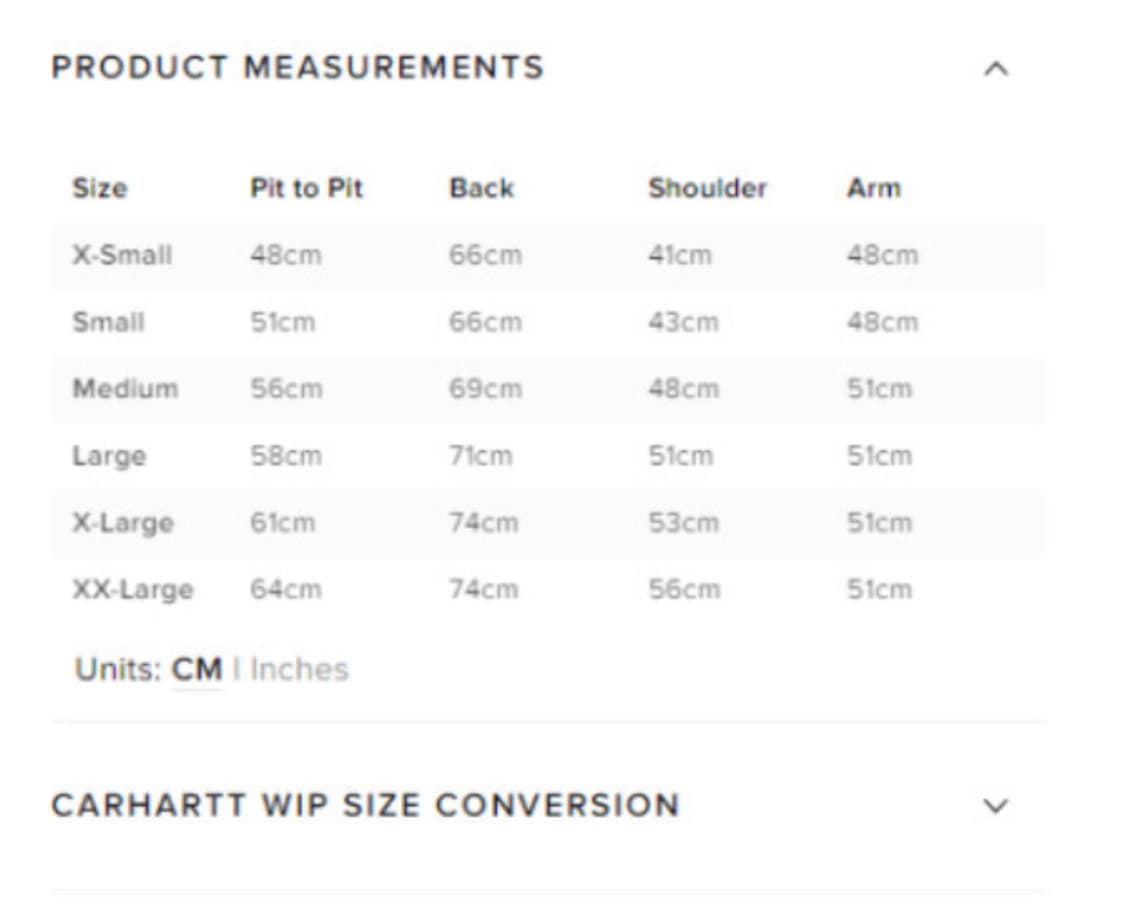
Task: Select the Small size row label
Action: pos(108,322)
